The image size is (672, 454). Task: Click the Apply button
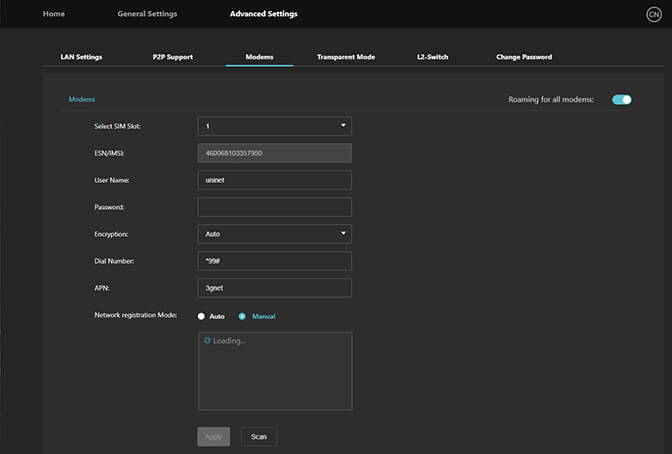213,436
